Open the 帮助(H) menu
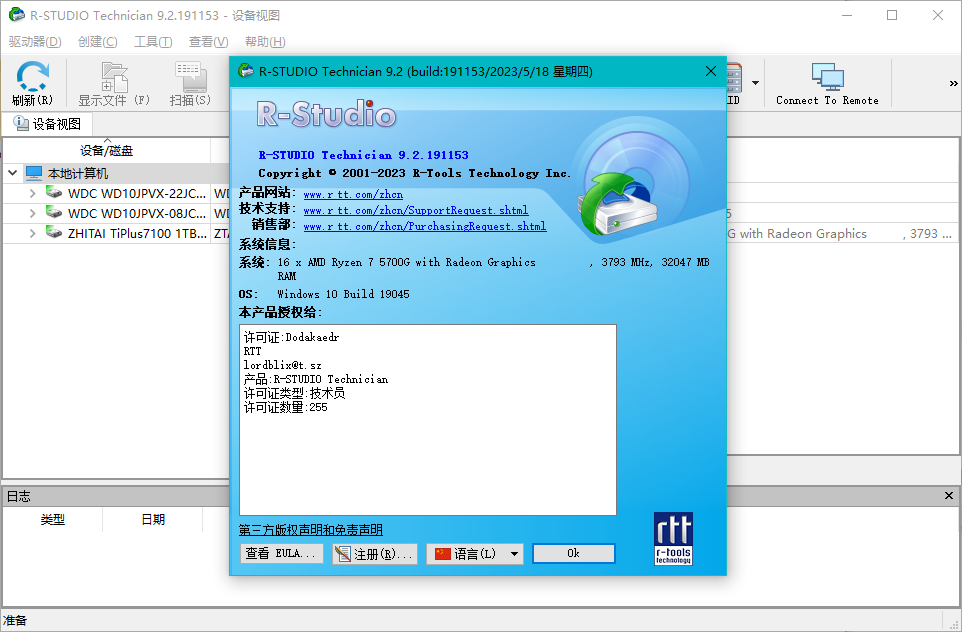This screenshot has height=632, width=962. point(265,42)
